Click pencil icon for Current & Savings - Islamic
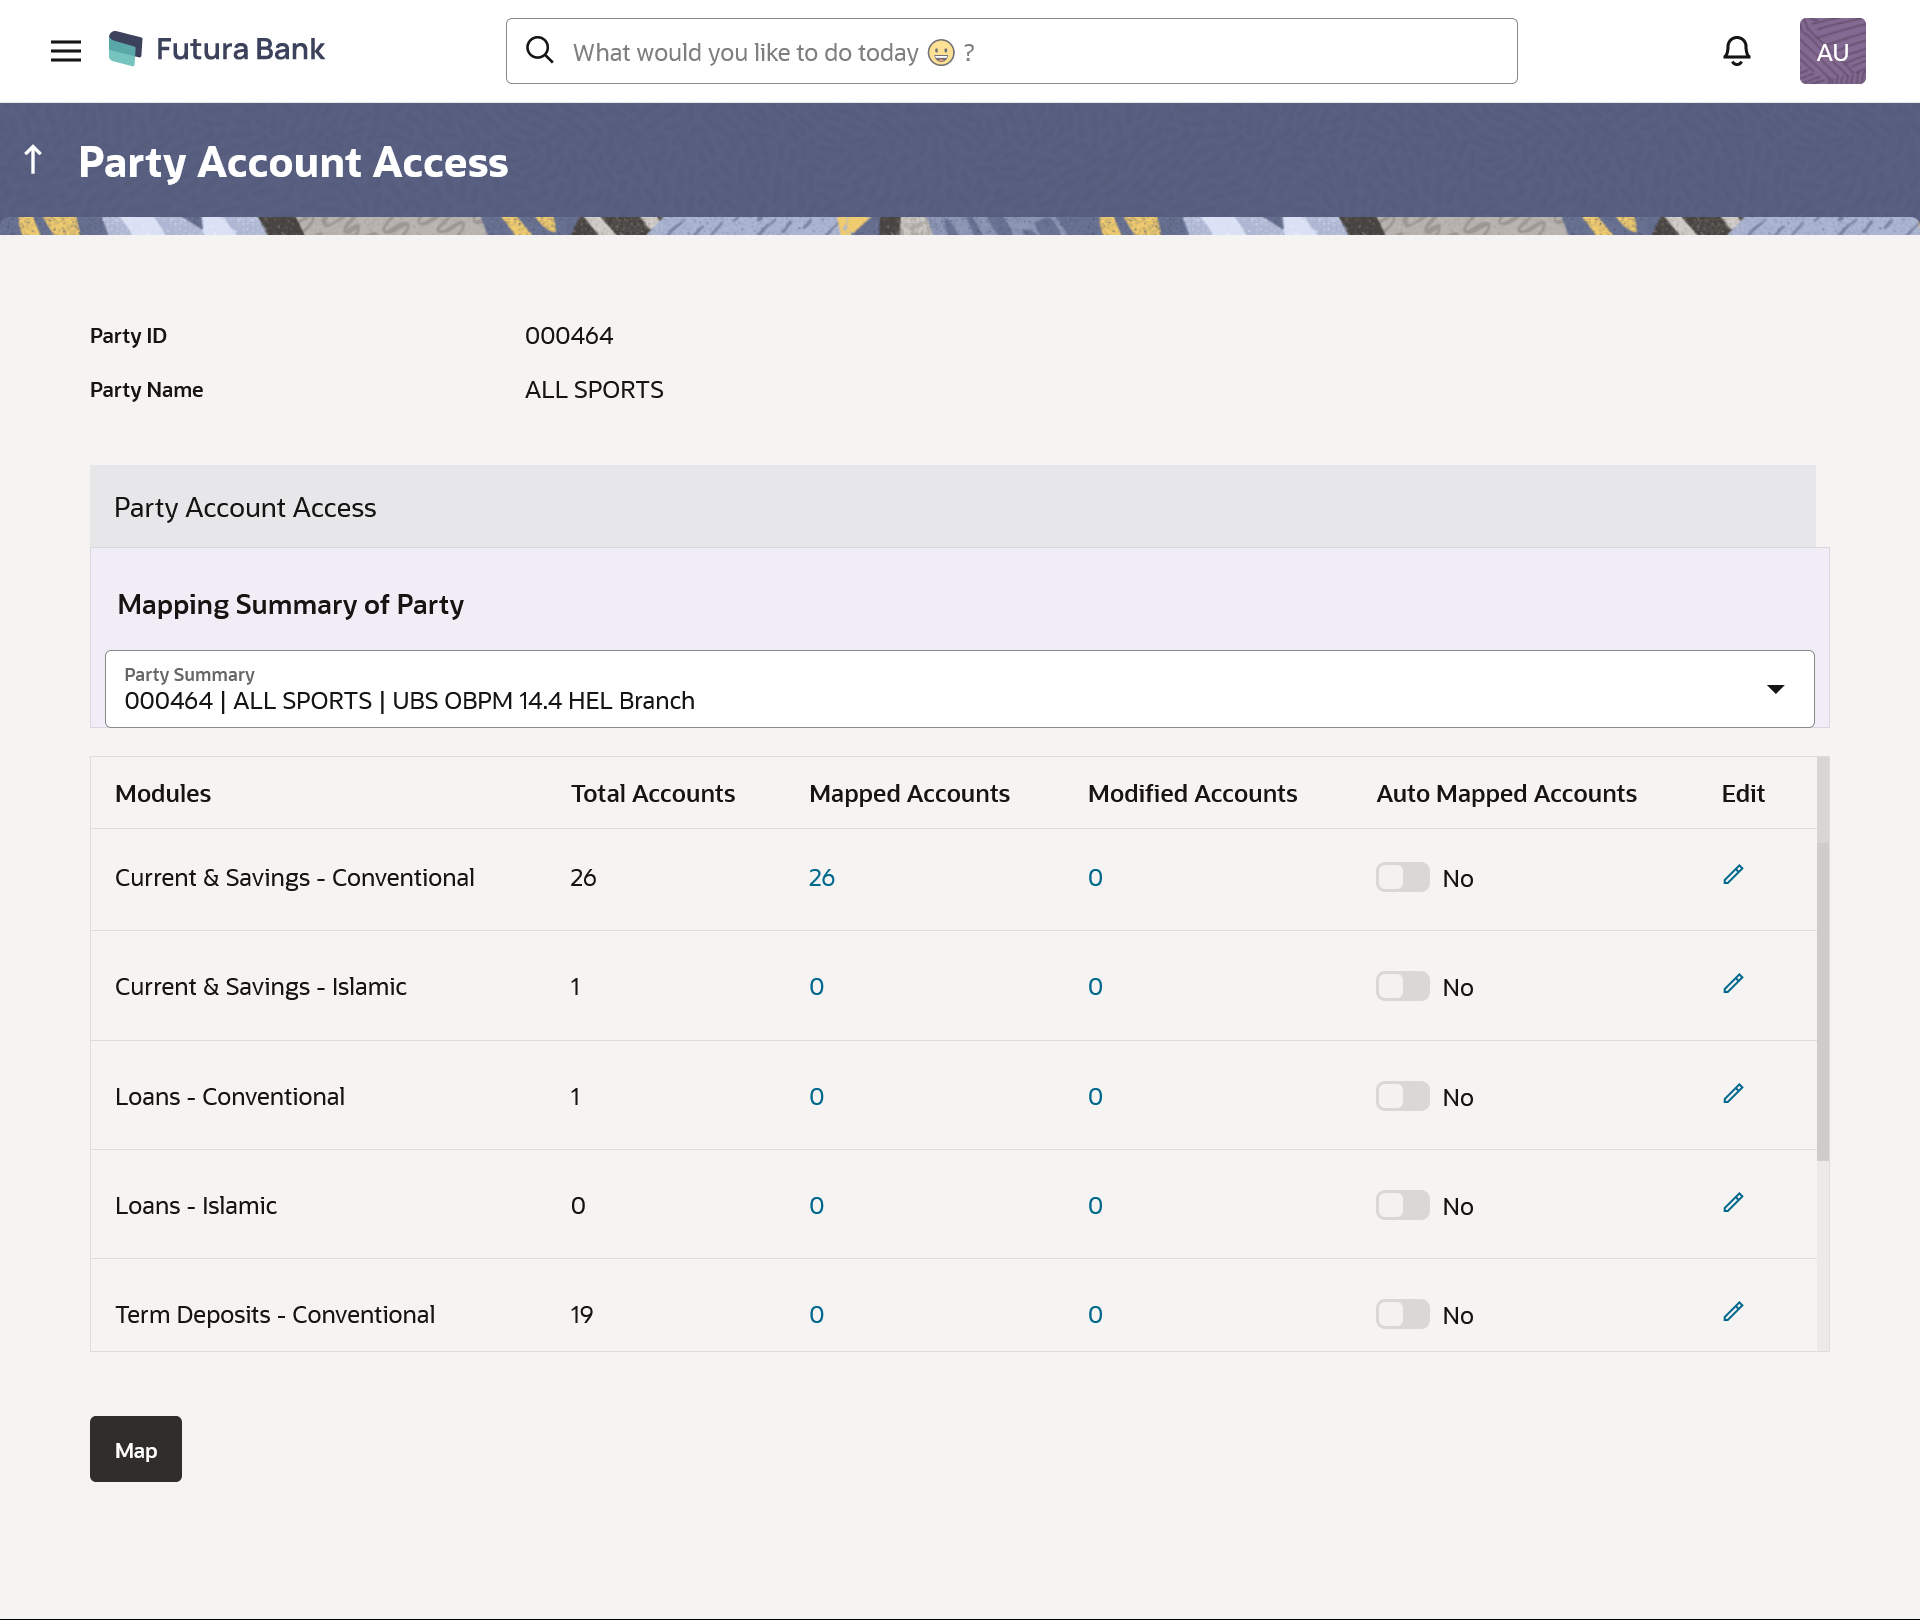The width and height of the screenshot is (1920, 1620). click(x=1733, y=985)
